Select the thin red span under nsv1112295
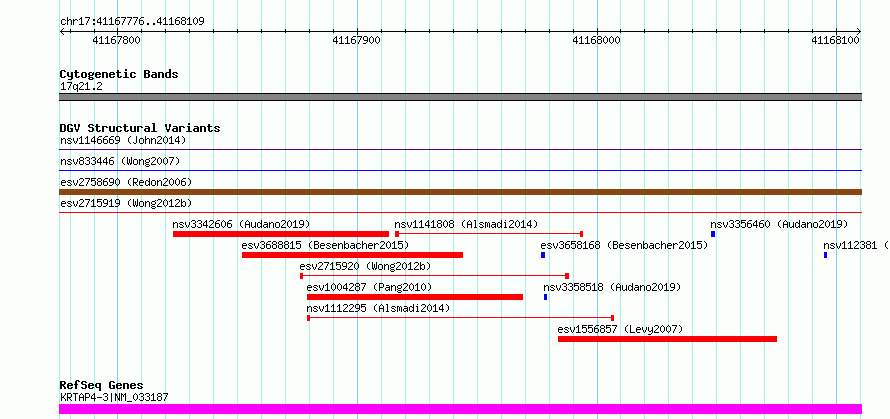890x419 pixels. point(460,318)
